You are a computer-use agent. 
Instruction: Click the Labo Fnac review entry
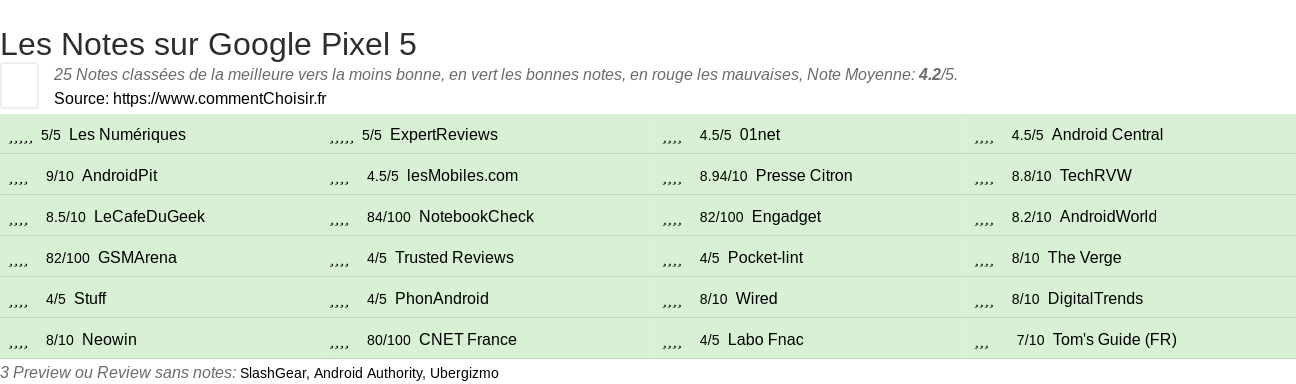(766, 340)
